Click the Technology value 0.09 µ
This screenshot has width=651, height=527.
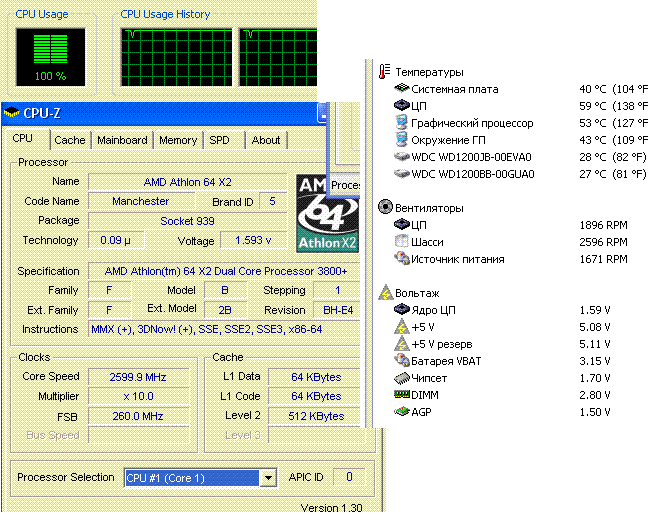tap(116, 240)
